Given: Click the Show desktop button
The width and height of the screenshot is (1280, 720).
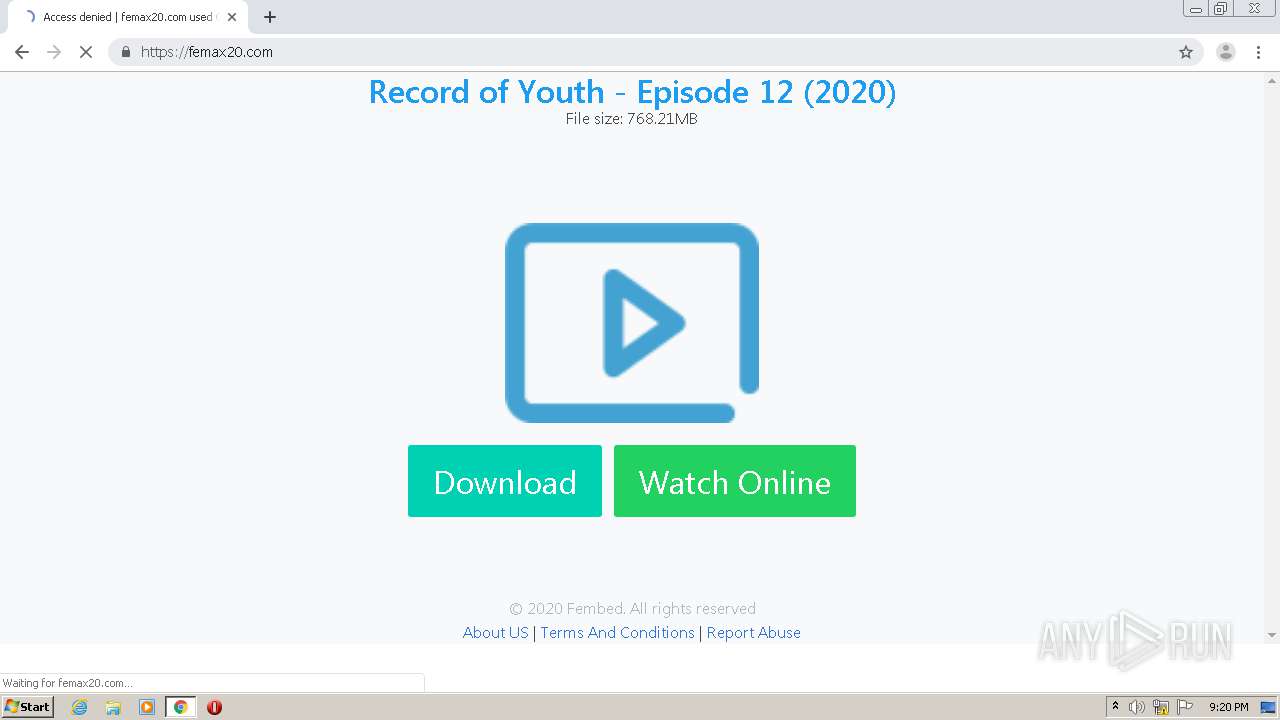Looking at the screenshot, I should [1269, 707].
